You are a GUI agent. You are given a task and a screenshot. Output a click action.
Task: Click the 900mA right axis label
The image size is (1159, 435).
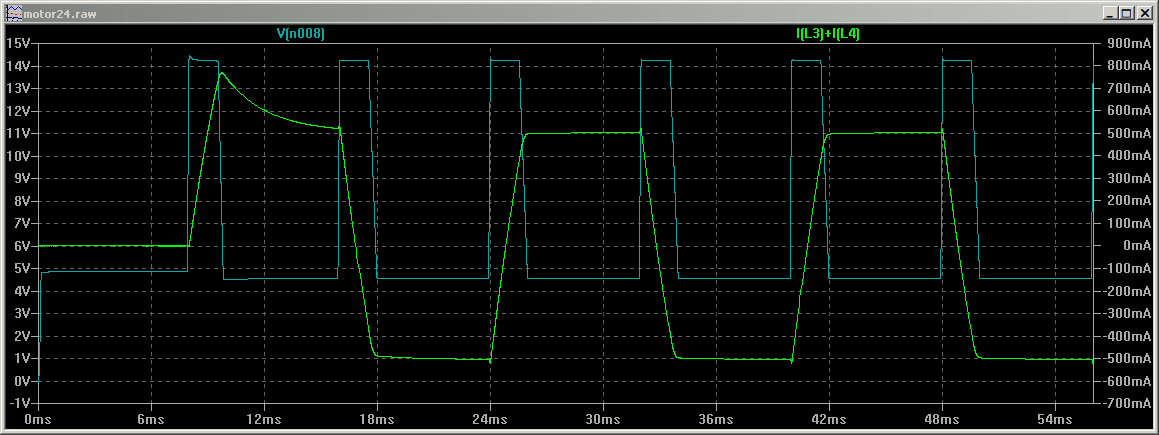tap(1128, 44)
